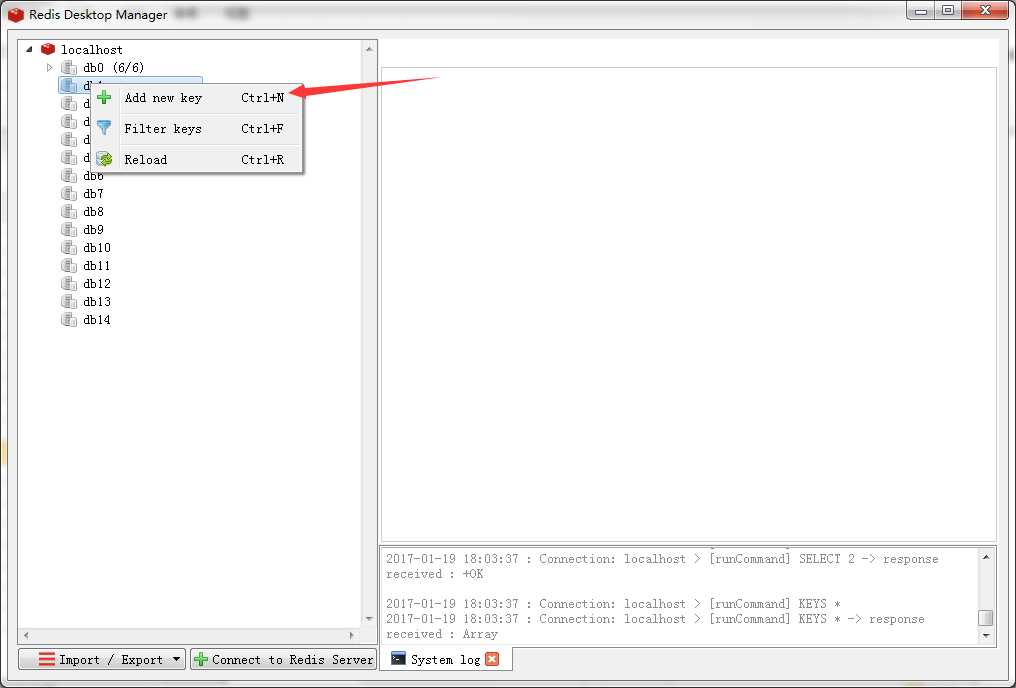Click the tree panel scroll-down arrow

click(x=369, y=619)
